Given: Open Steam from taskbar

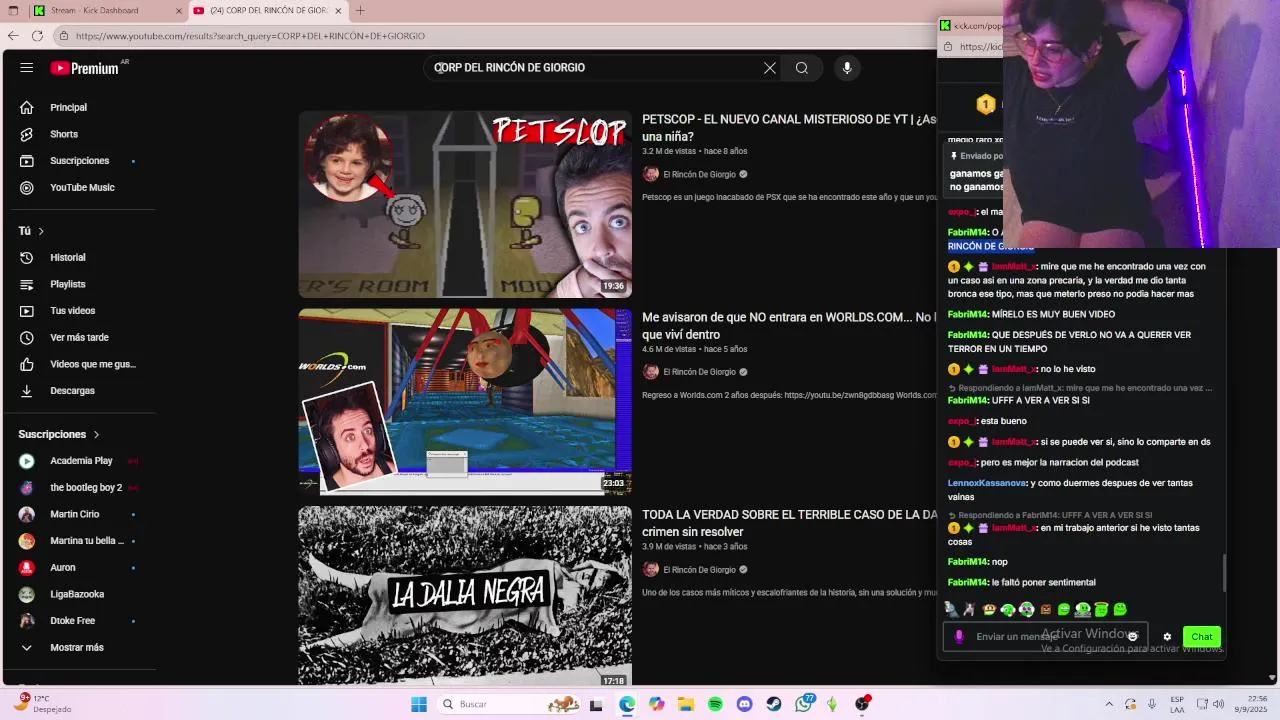Looking at the screenshot, I should pyautogui.click(x=774, y=704).
